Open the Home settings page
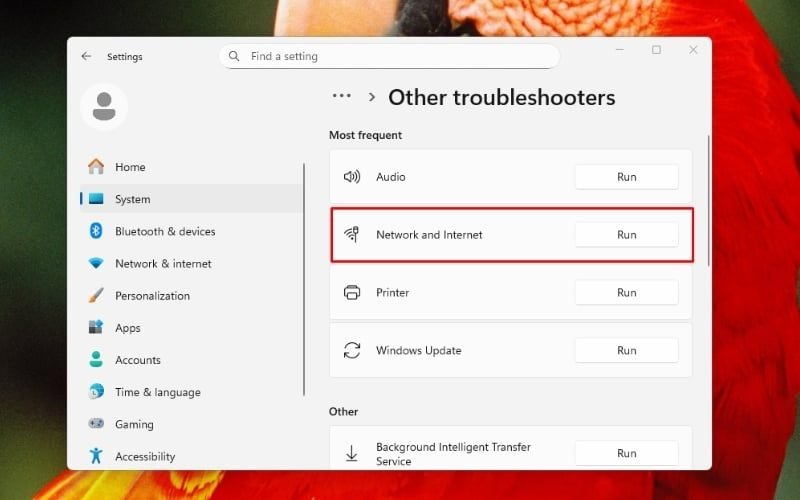Screen dimensions: 800x500 point(192,167)
